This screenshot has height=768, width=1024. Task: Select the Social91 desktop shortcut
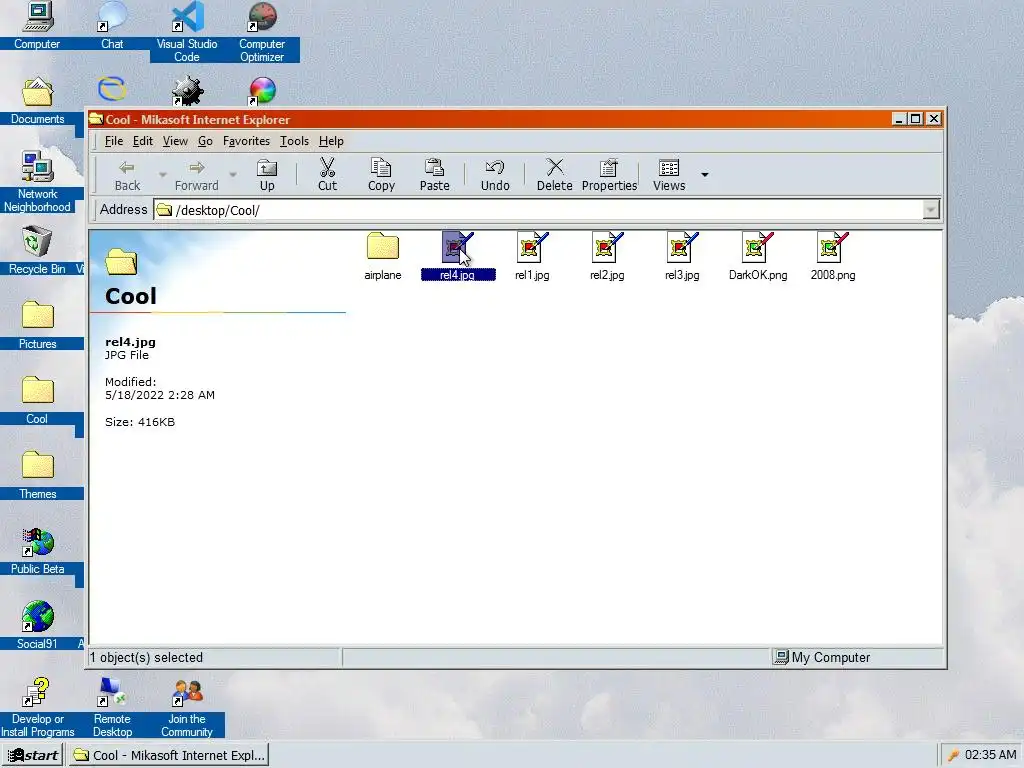click(x=37, y=625)
